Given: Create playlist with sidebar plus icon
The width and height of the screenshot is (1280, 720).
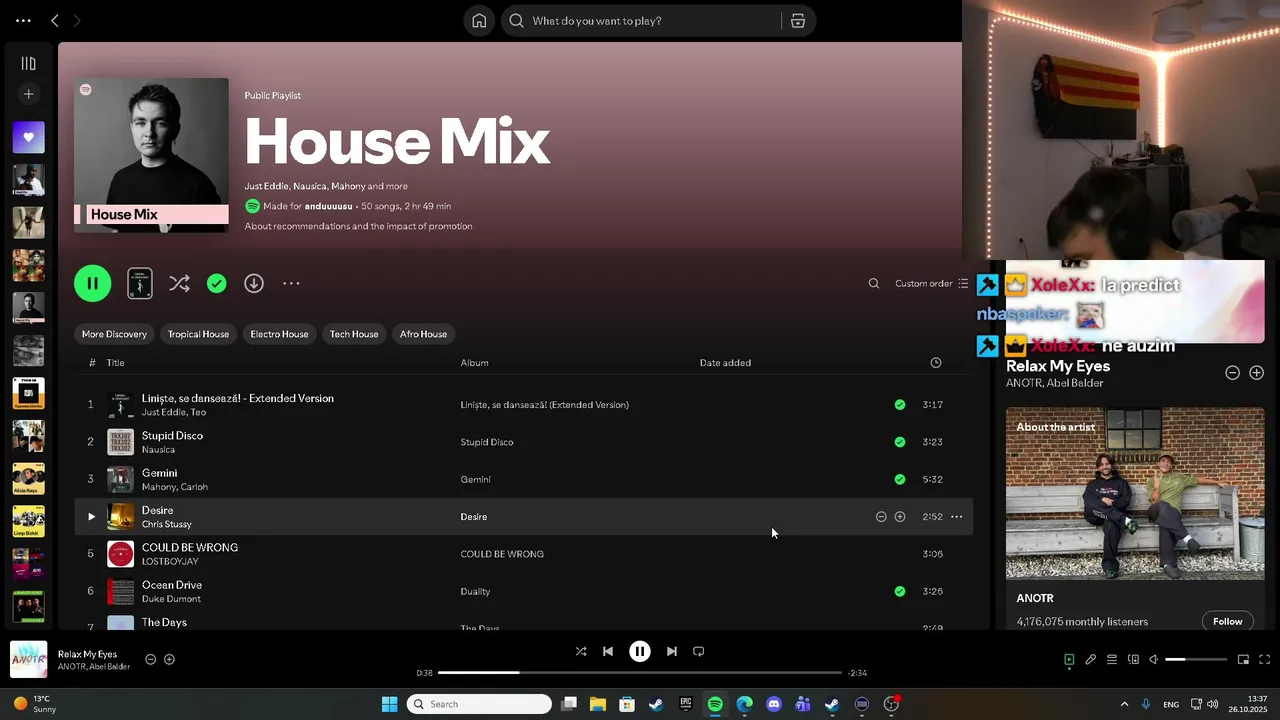Looking at the screenshot, I should (28, 94).
